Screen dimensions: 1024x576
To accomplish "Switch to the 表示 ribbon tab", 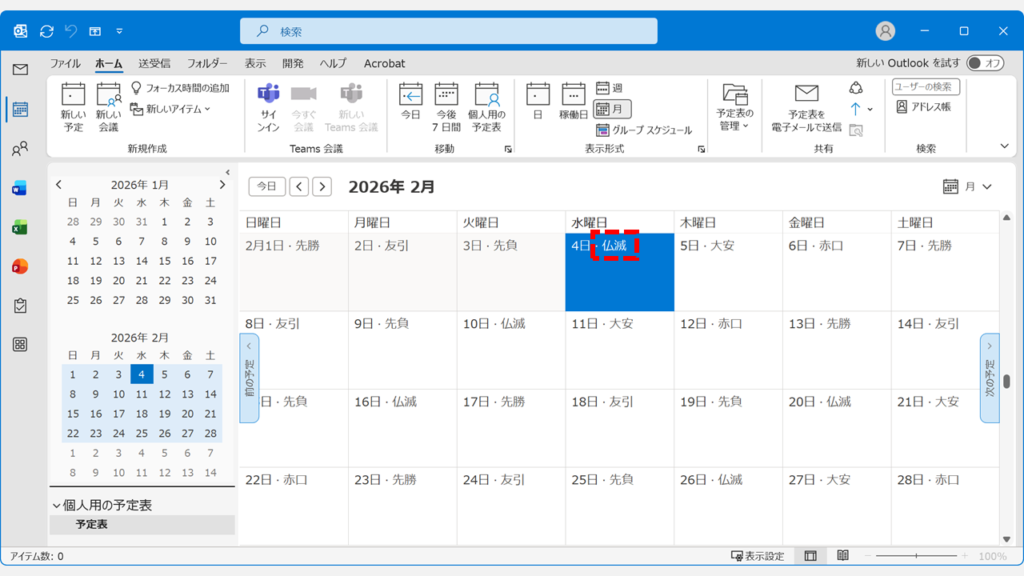I will coord(255,63).
